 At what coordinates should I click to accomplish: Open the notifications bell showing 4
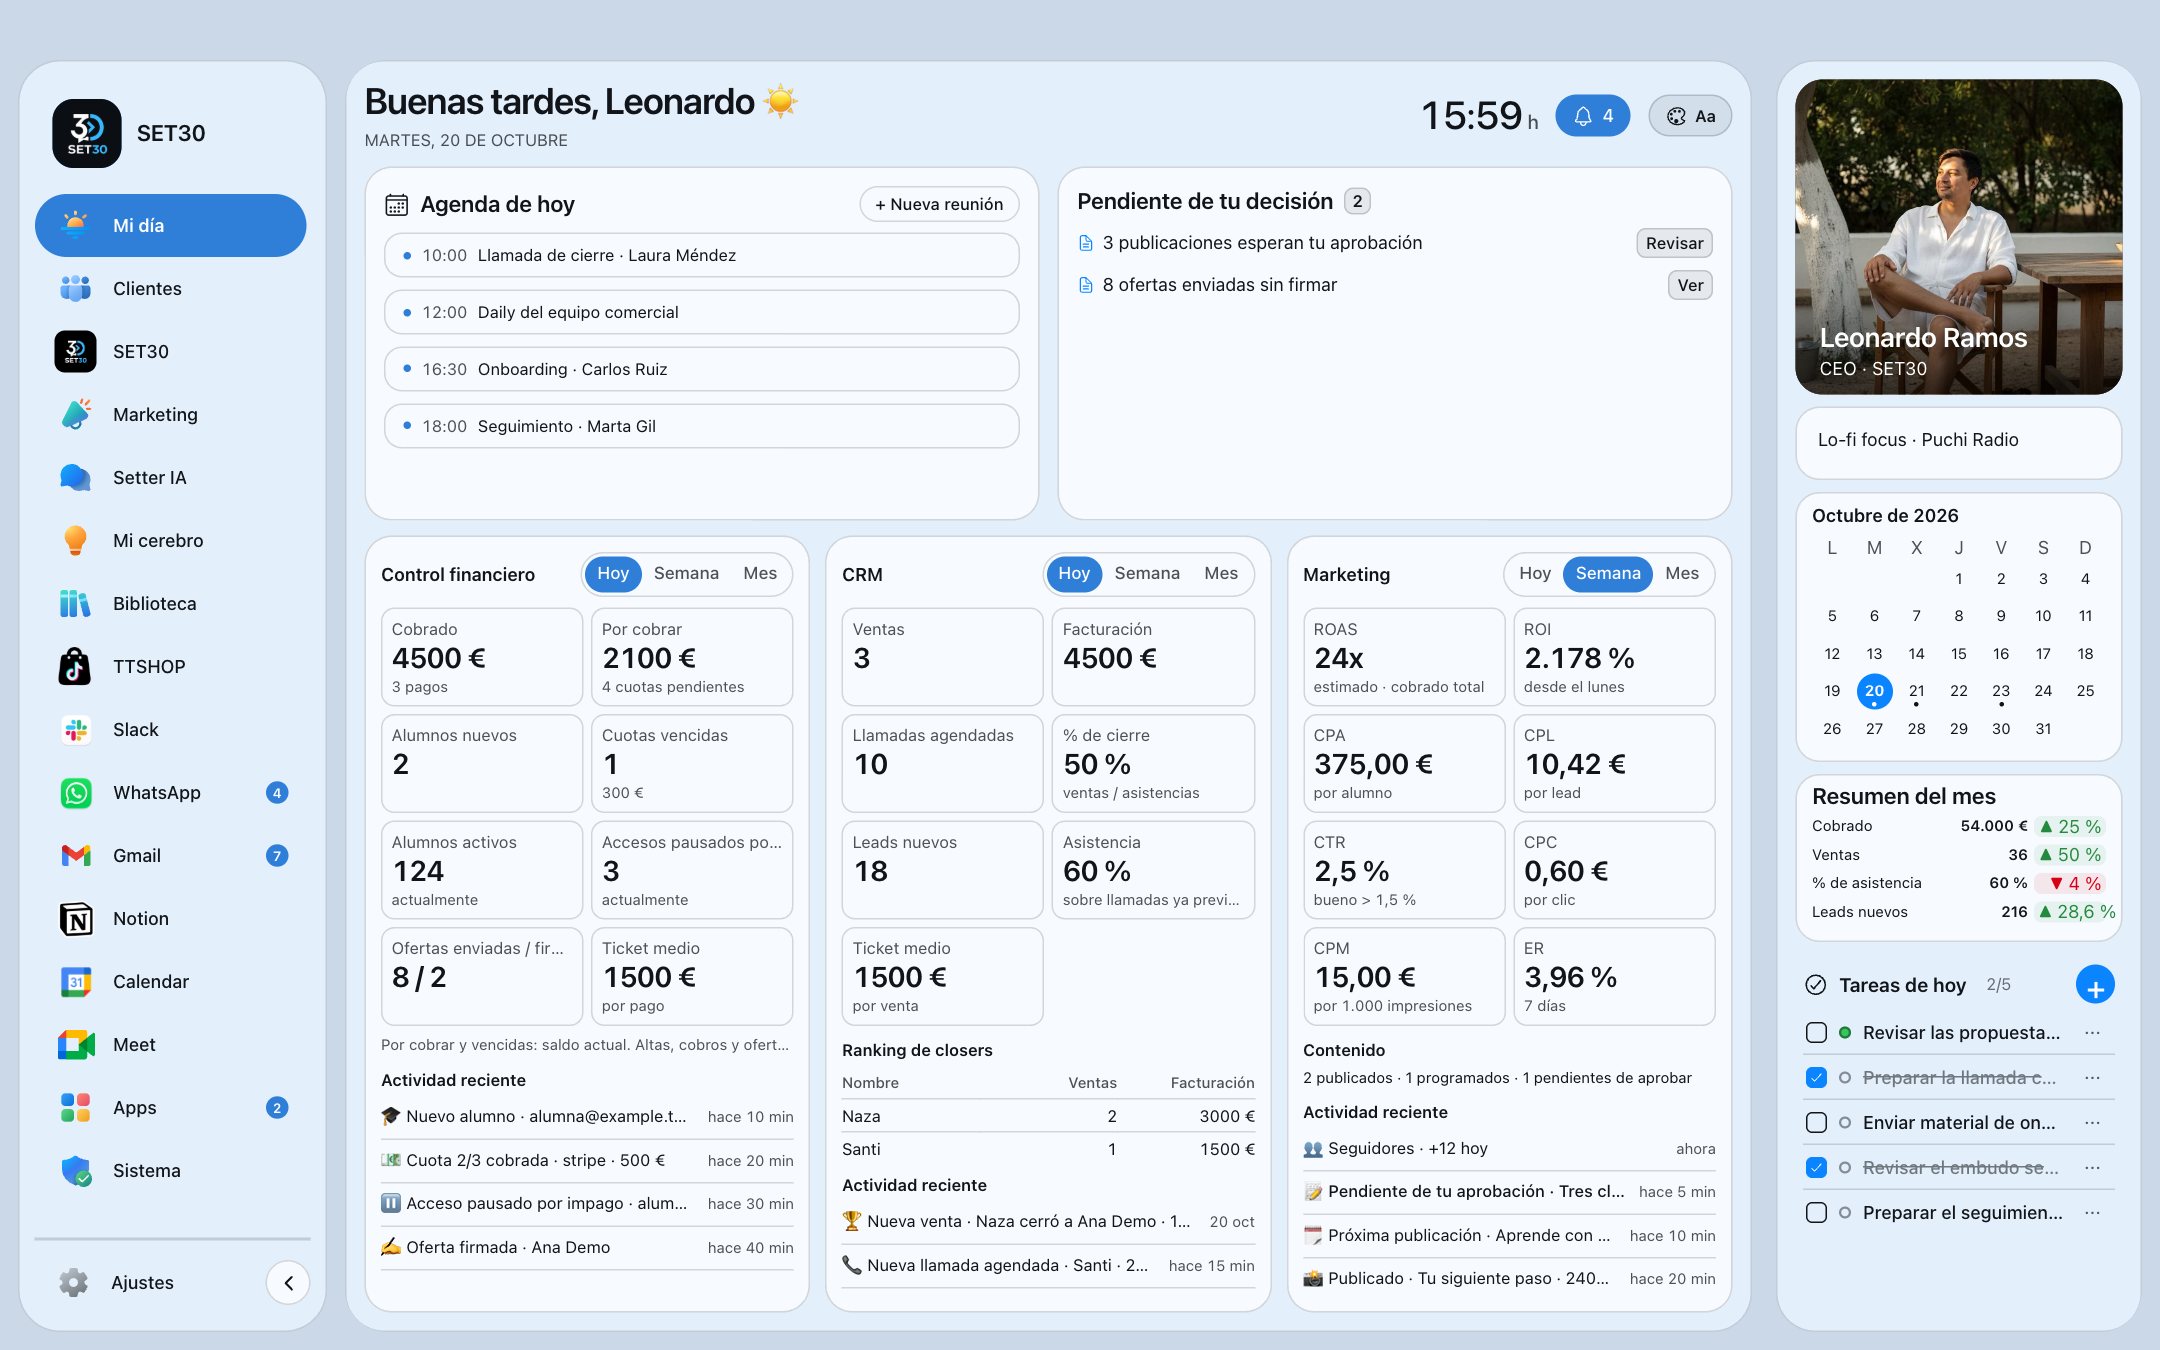coord(1593,116)
